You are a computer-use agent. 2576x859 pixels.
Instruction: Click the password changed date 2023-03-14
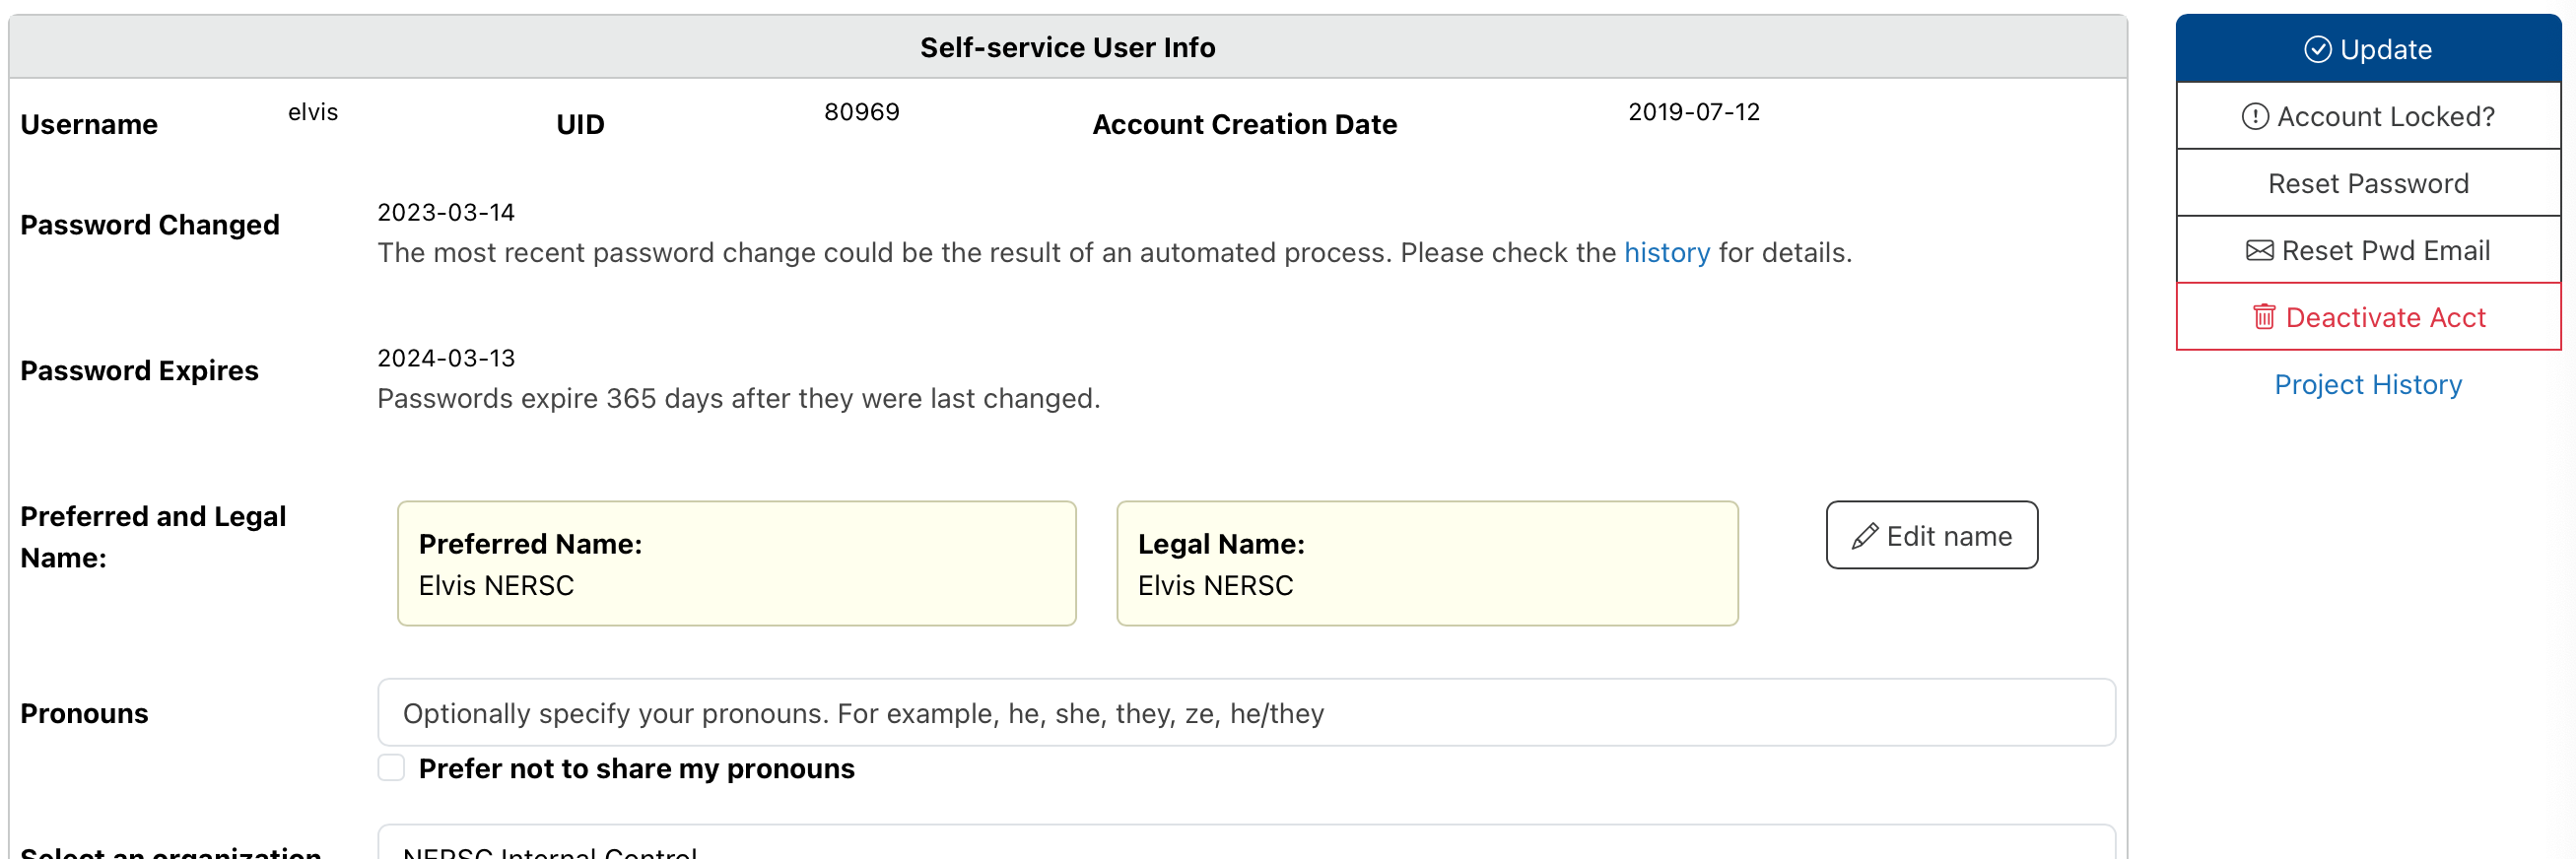pos(446,213)
